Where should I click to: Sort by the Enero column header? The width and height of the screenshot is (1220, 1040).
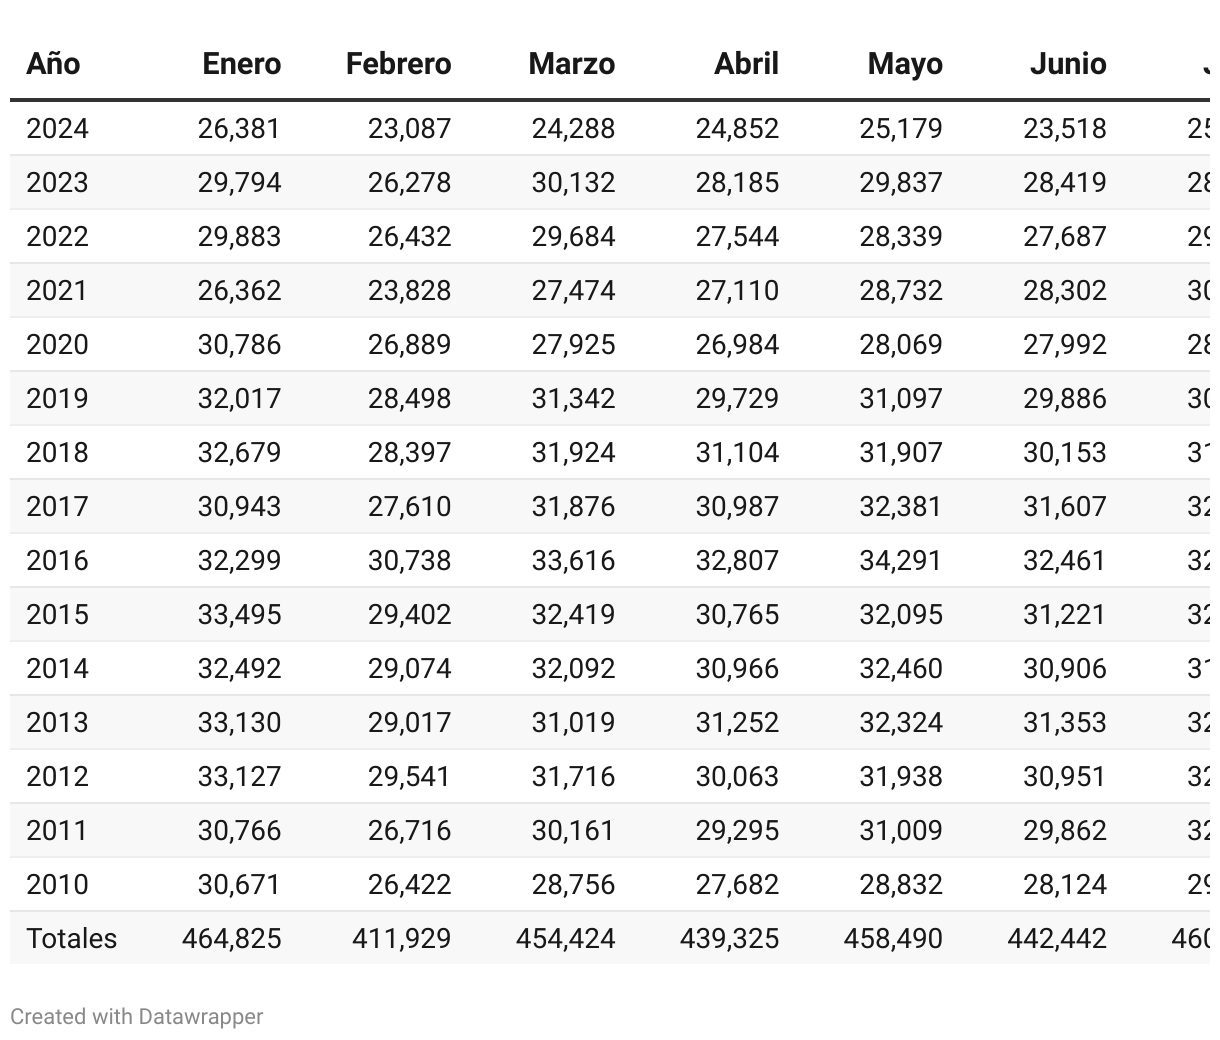pos(241,64)
